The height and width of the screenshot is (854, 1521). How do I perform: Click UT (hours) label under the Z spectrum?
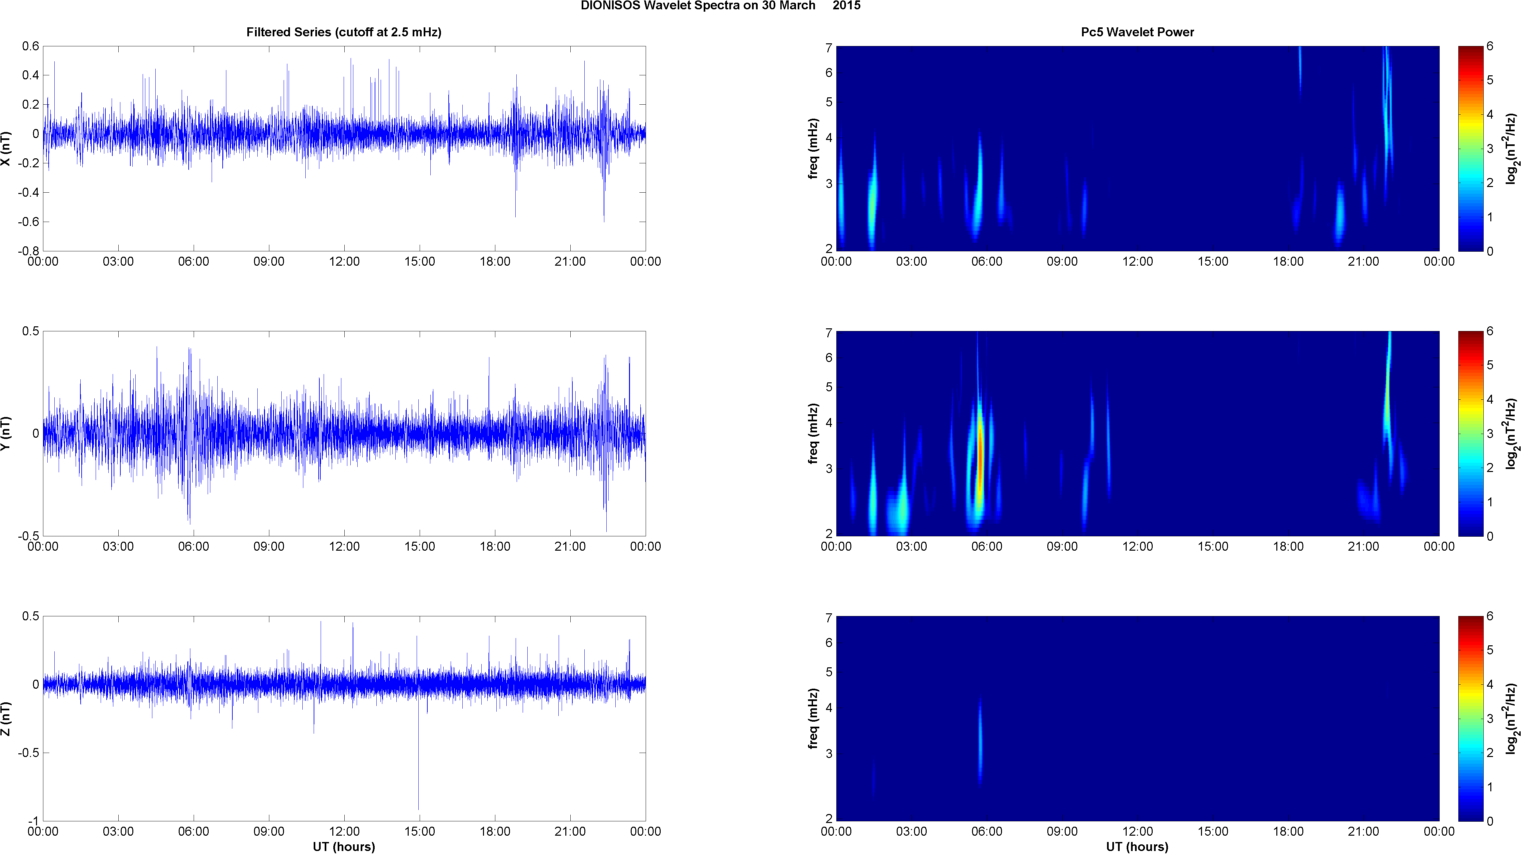click(1137, 846)
